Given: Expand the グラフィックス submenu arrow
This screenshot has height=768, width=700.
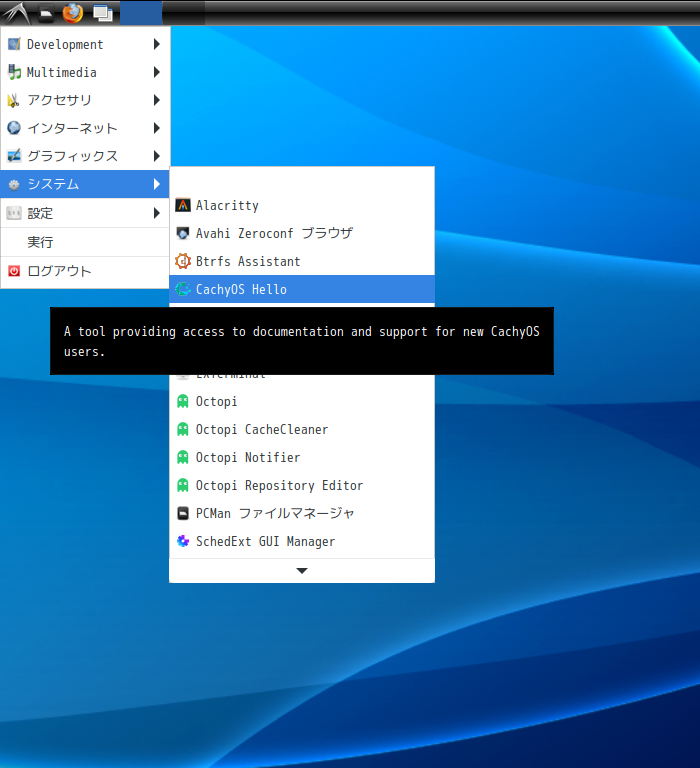Looking at the screenshot, I should [x=157, y=156].
